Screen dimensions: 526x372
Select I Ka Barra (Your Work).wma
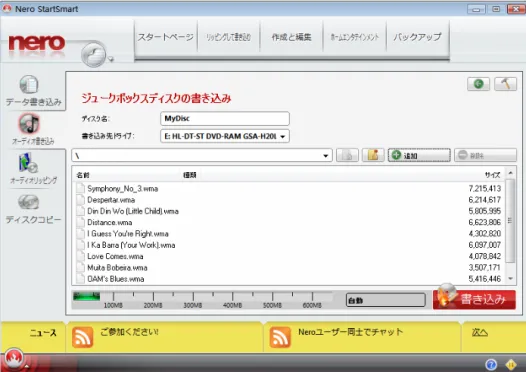[131, 245]
